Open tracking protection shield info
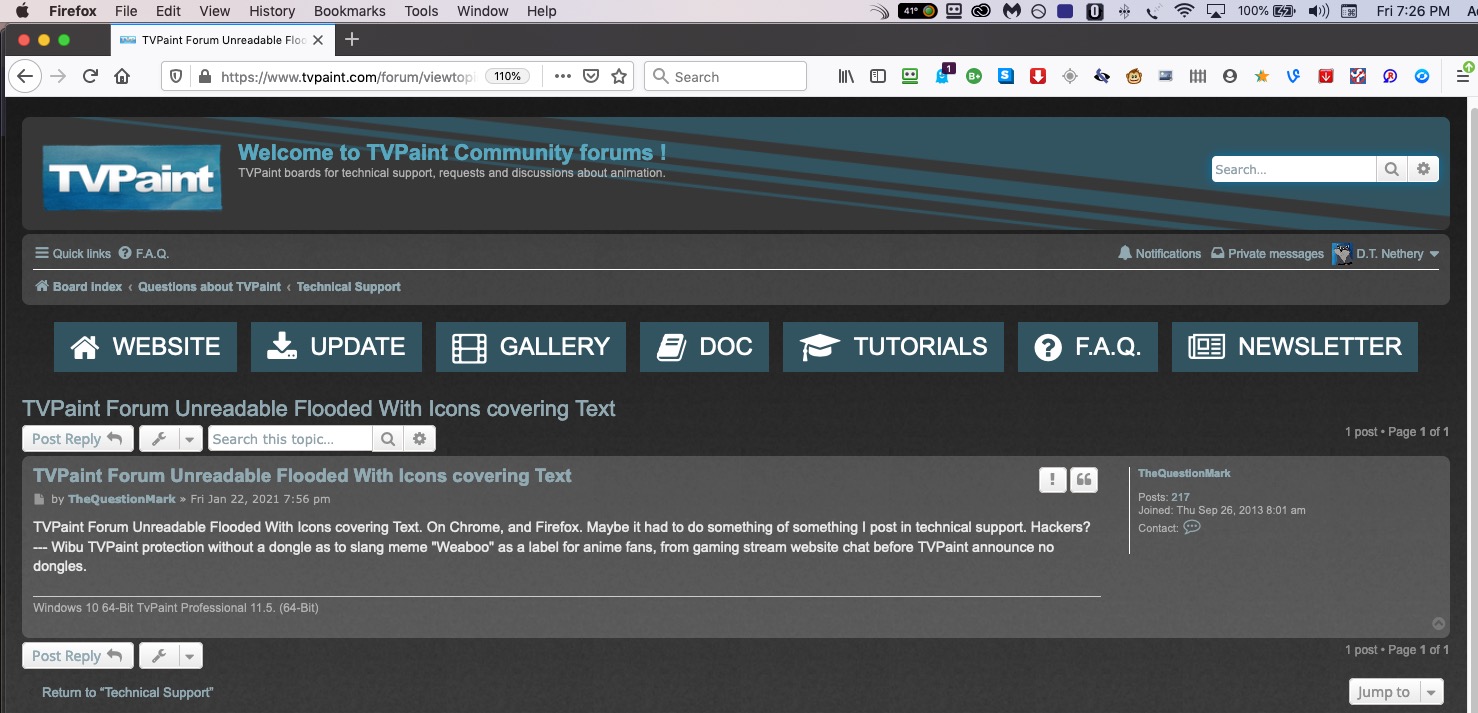 [176, 77]
